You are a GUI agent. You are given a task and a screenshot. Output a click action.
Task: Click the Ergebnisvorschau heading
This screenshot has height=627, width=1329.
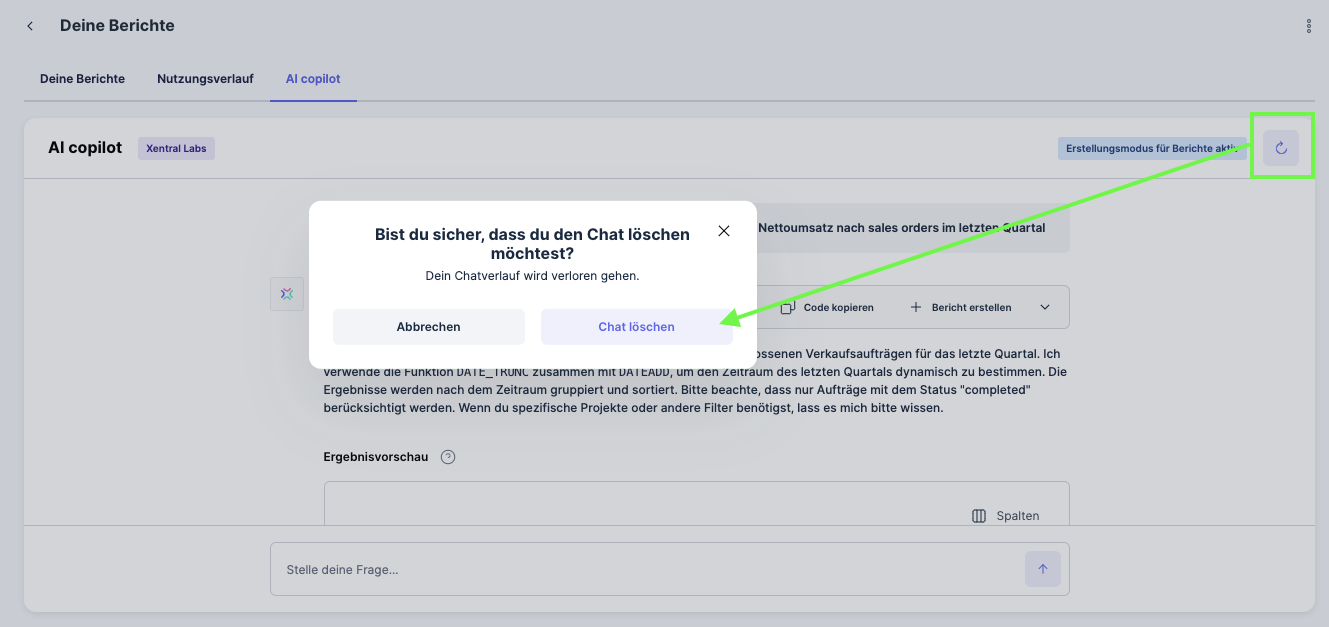pos(376,457)
